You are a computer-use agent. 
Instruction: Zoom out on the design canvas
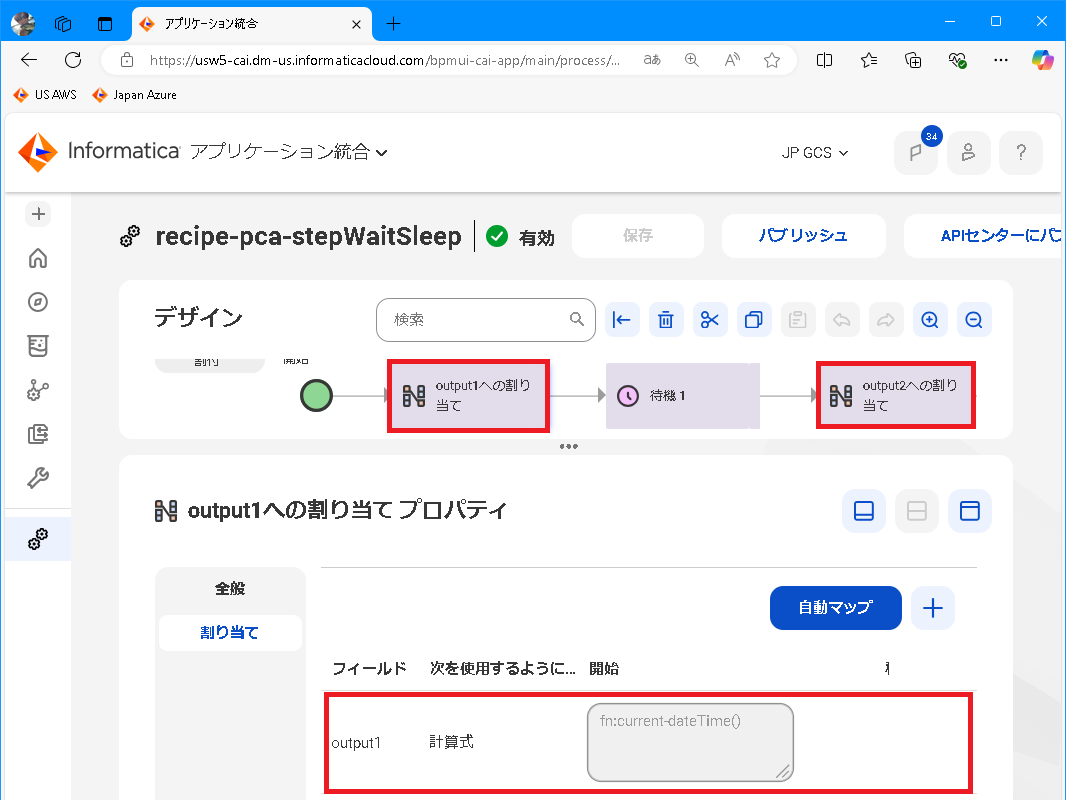[x=974, y=319]
